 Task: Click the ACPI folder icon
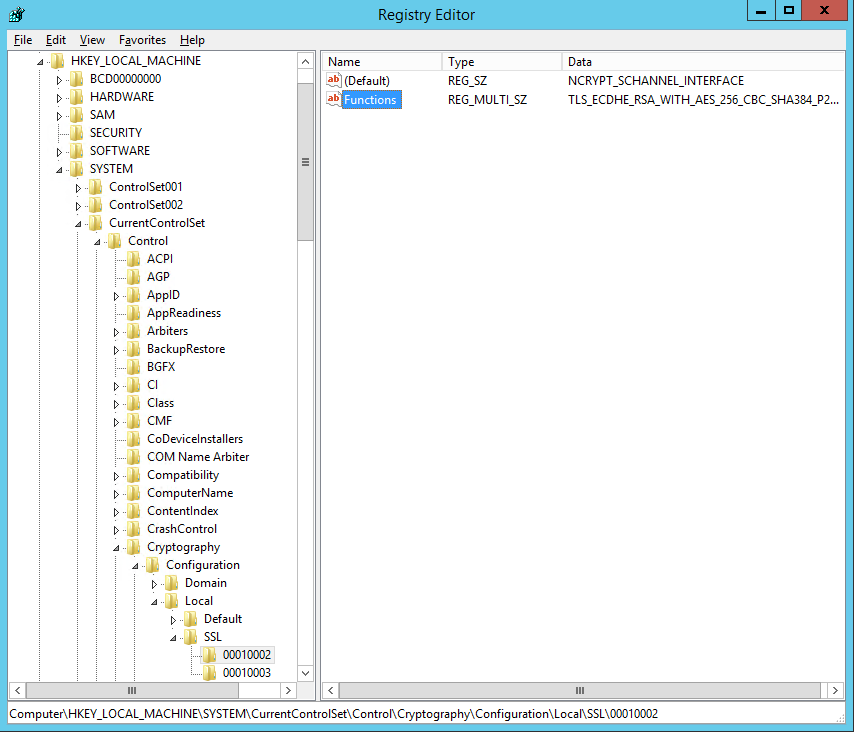pyautogui.click(x=134, y=259)
